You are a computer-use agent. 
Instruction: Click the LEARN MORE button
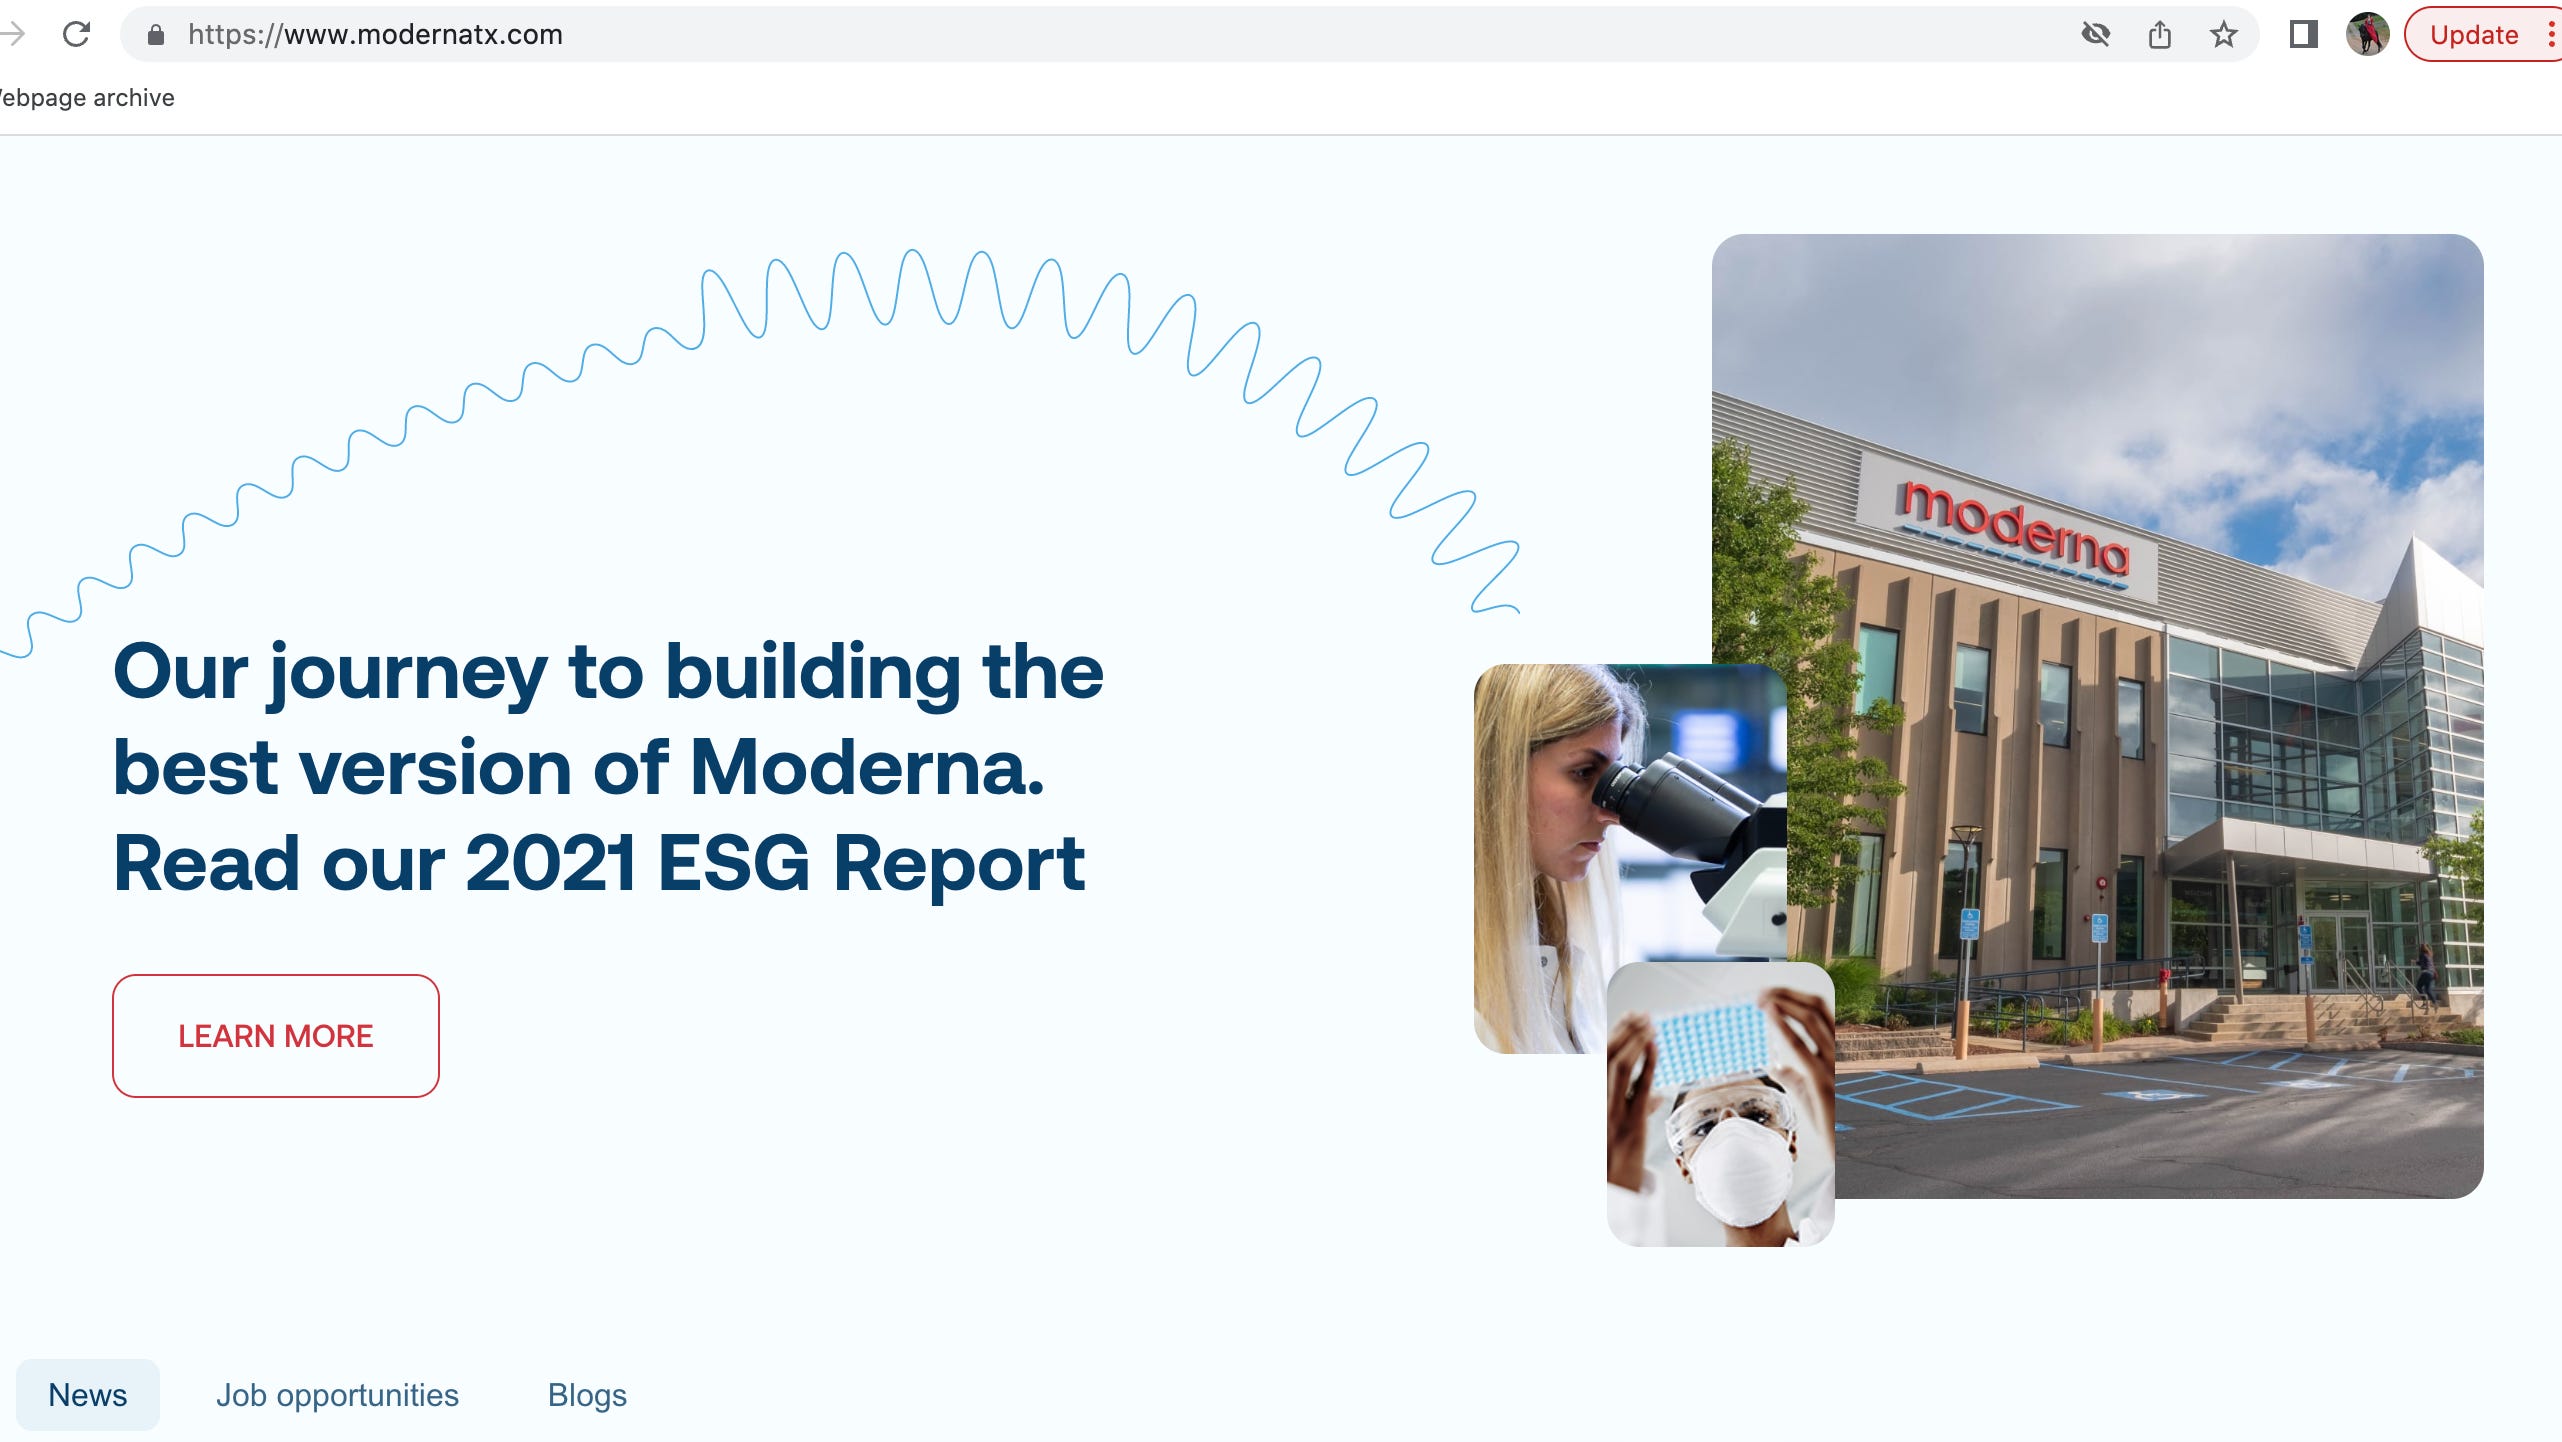[275, 1035]
